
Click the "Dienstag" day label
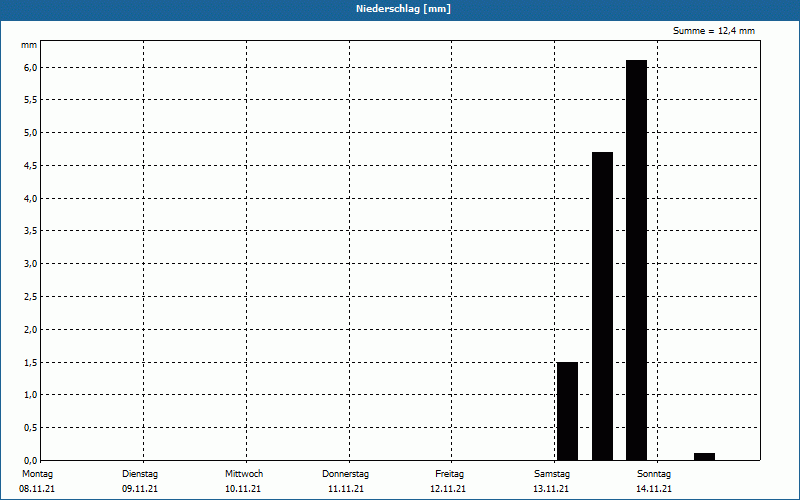tap(140, 474)
